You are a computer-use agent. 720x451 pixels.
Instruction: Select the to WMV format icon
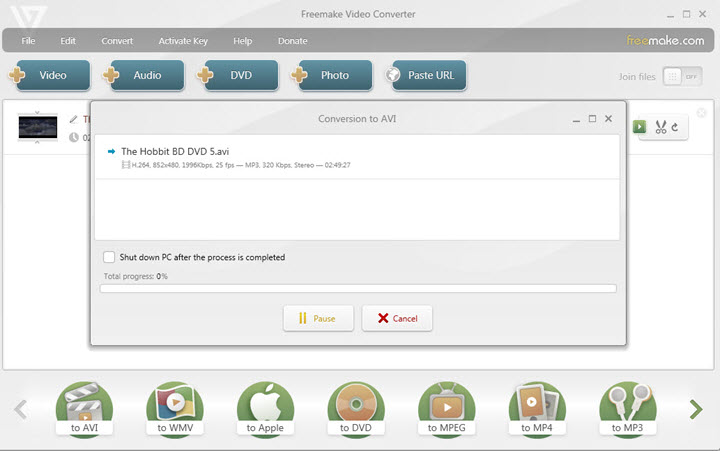175,409
